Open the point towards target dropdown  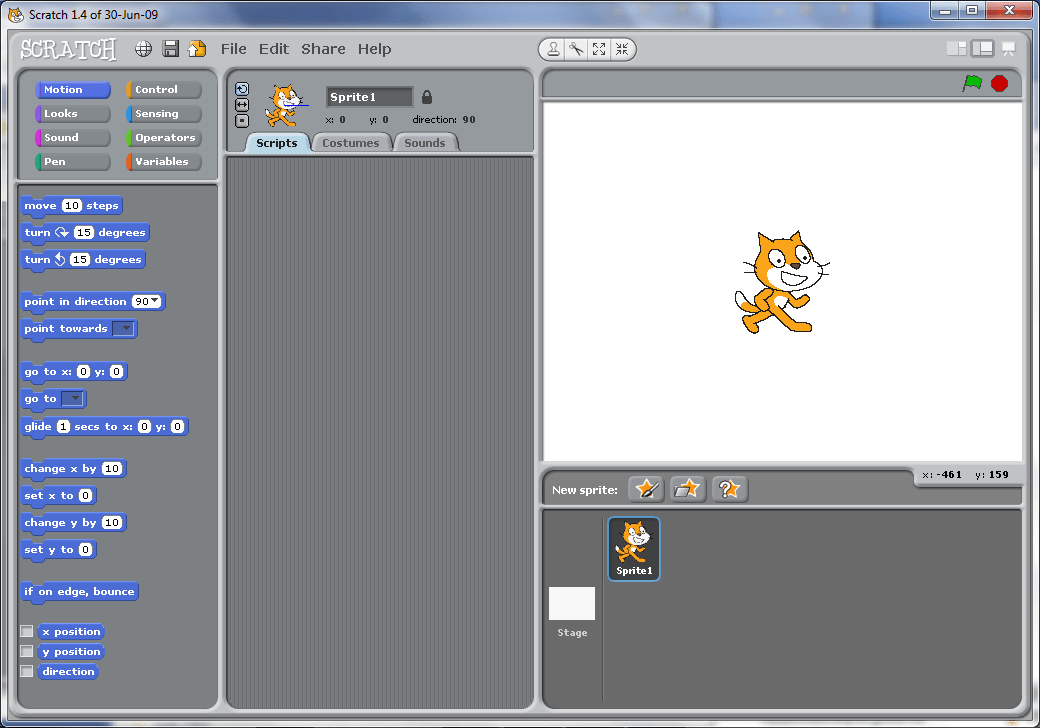click(x=123, y=328)
